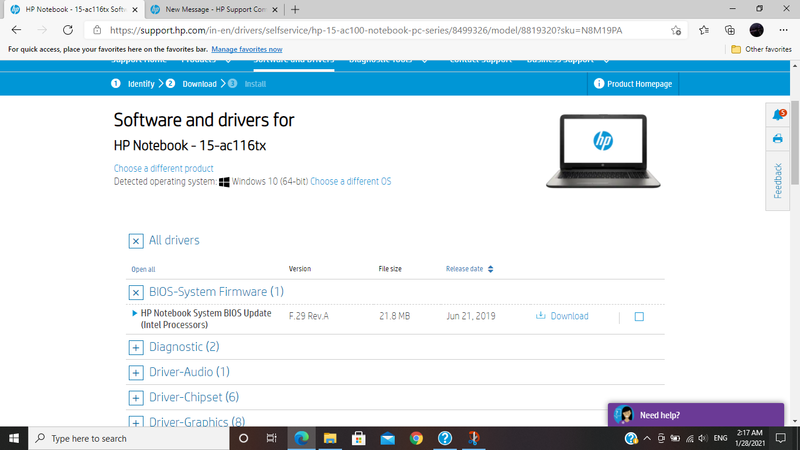Open Microsoft Edge from the taskbar
800x450 pixels.
pos(302,438)
